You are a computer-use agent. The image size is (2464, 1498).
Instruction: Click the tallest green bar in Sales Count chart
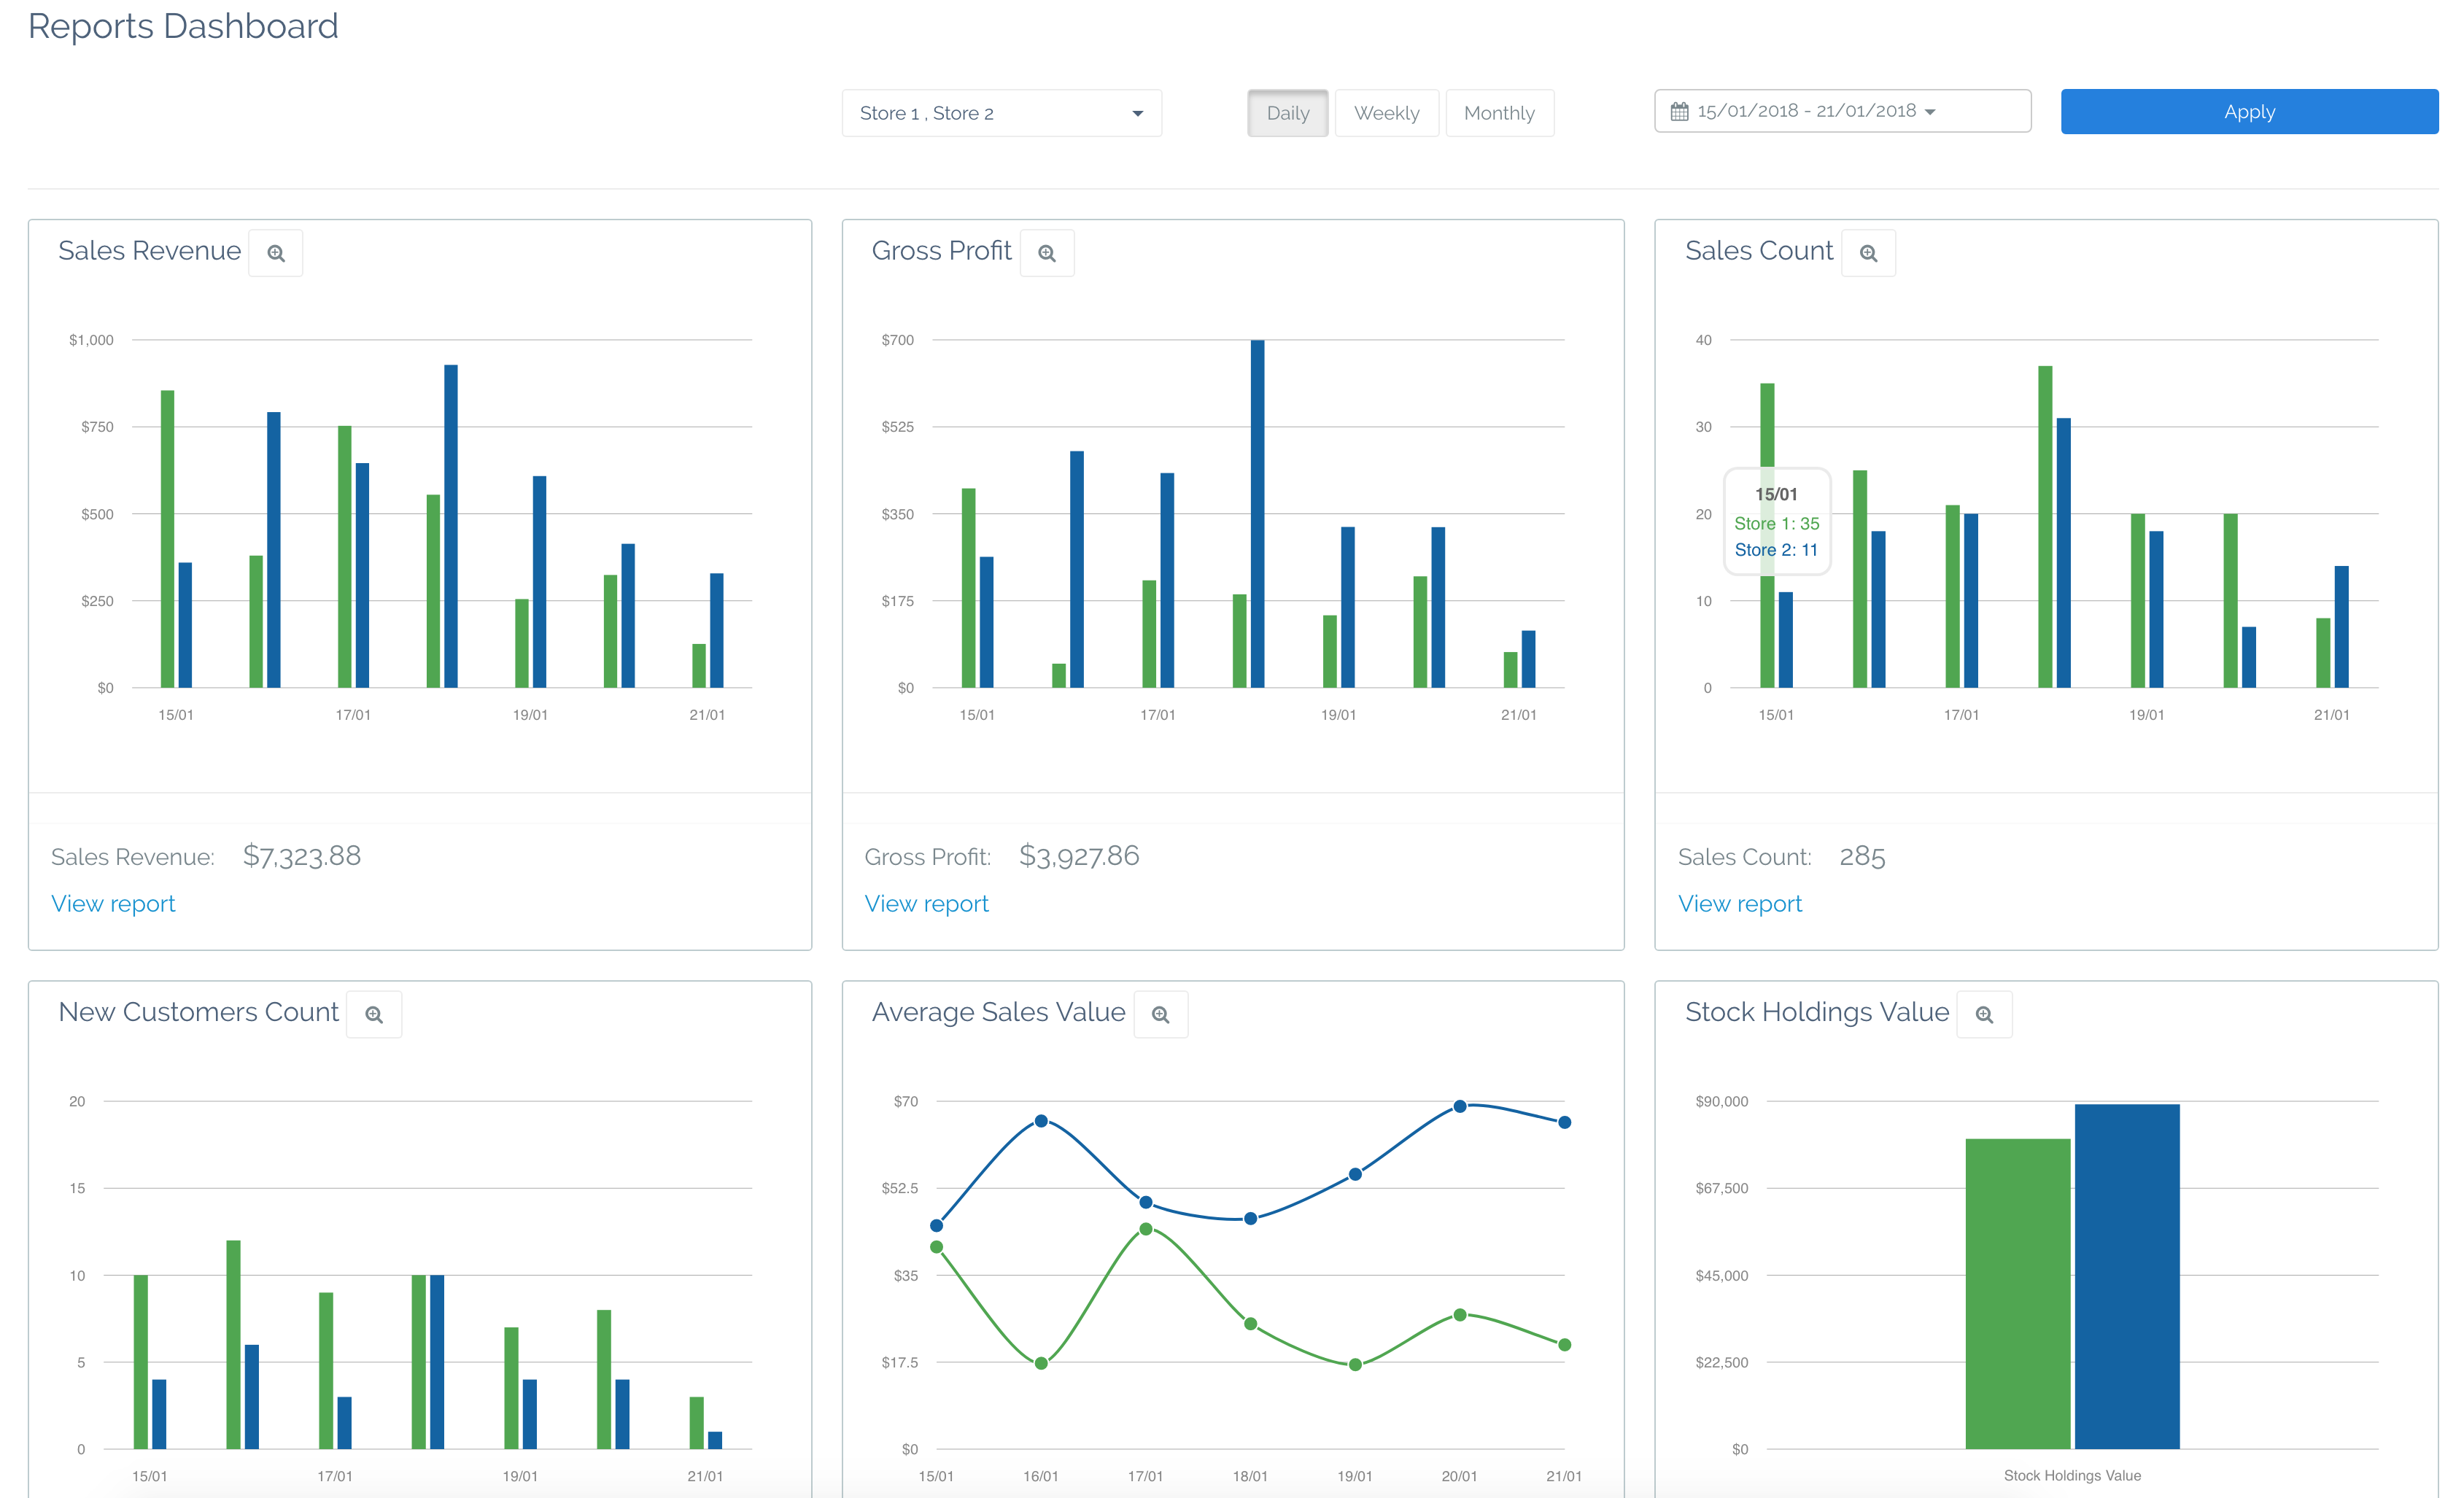[2045, 527]
